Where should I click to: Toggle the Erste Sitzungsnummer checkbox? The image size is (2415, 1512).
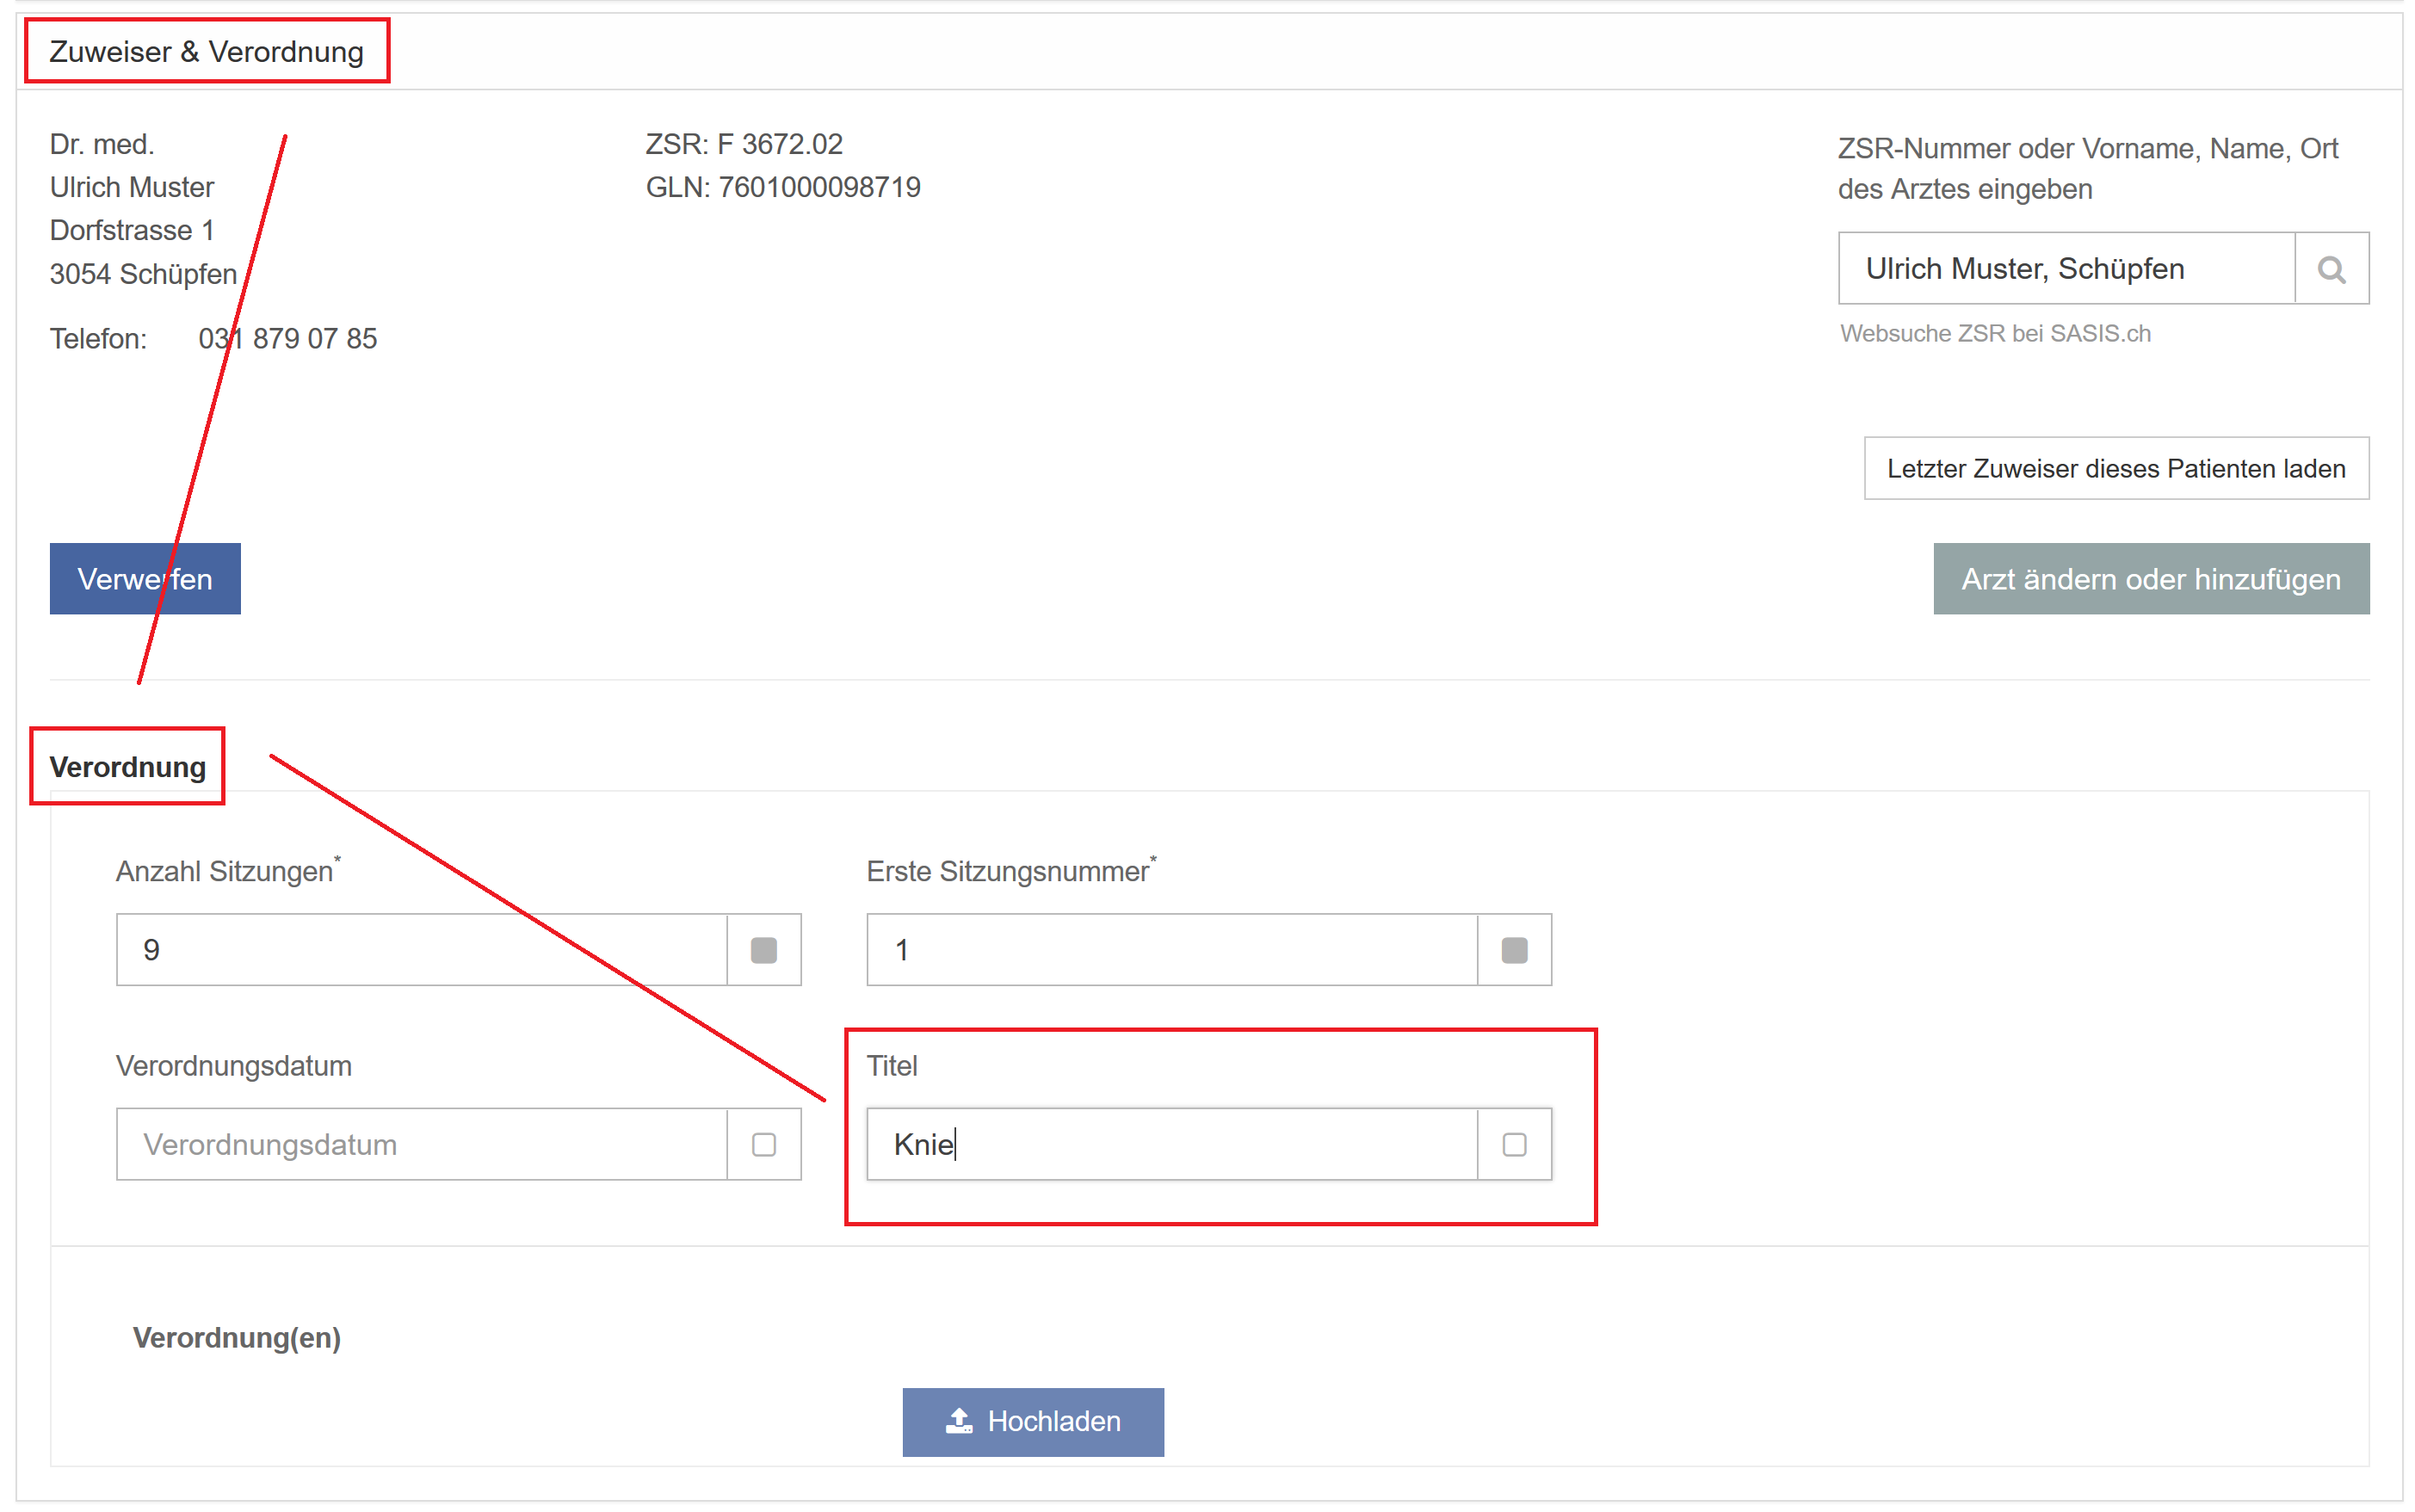[x=1513, y=949]
